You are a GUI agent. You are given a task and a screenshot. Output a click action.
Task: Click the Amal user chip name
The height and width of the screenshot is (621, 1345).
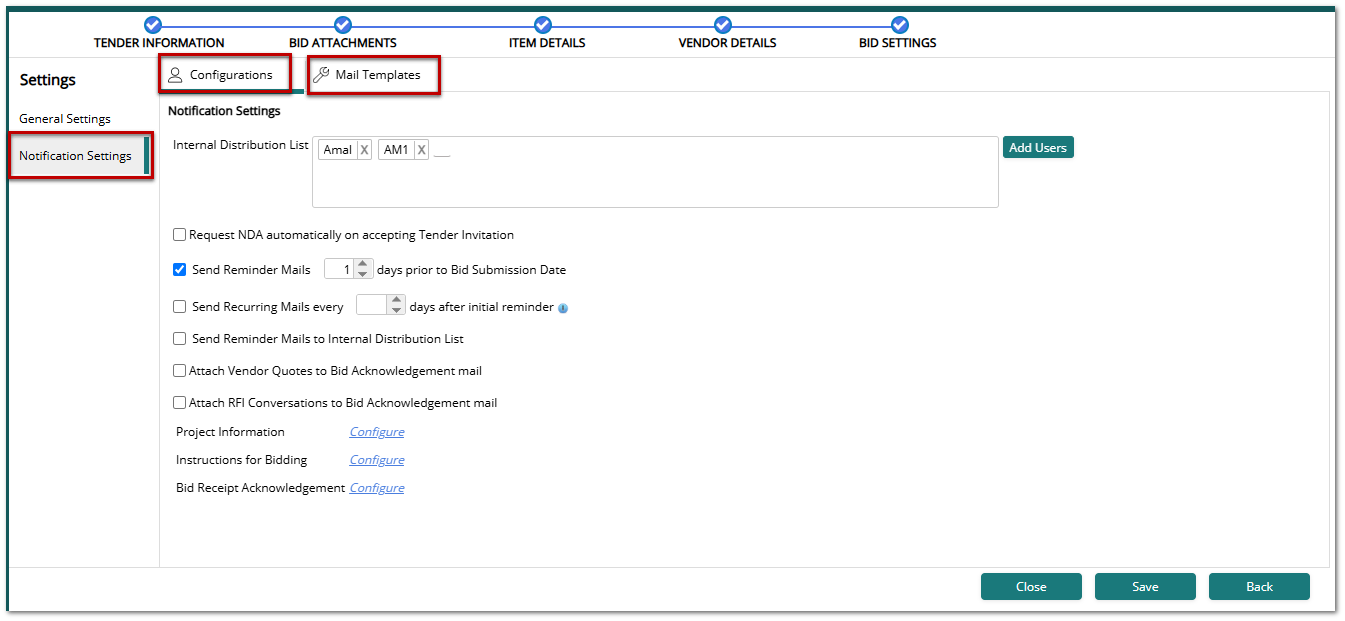pos(338,150)
